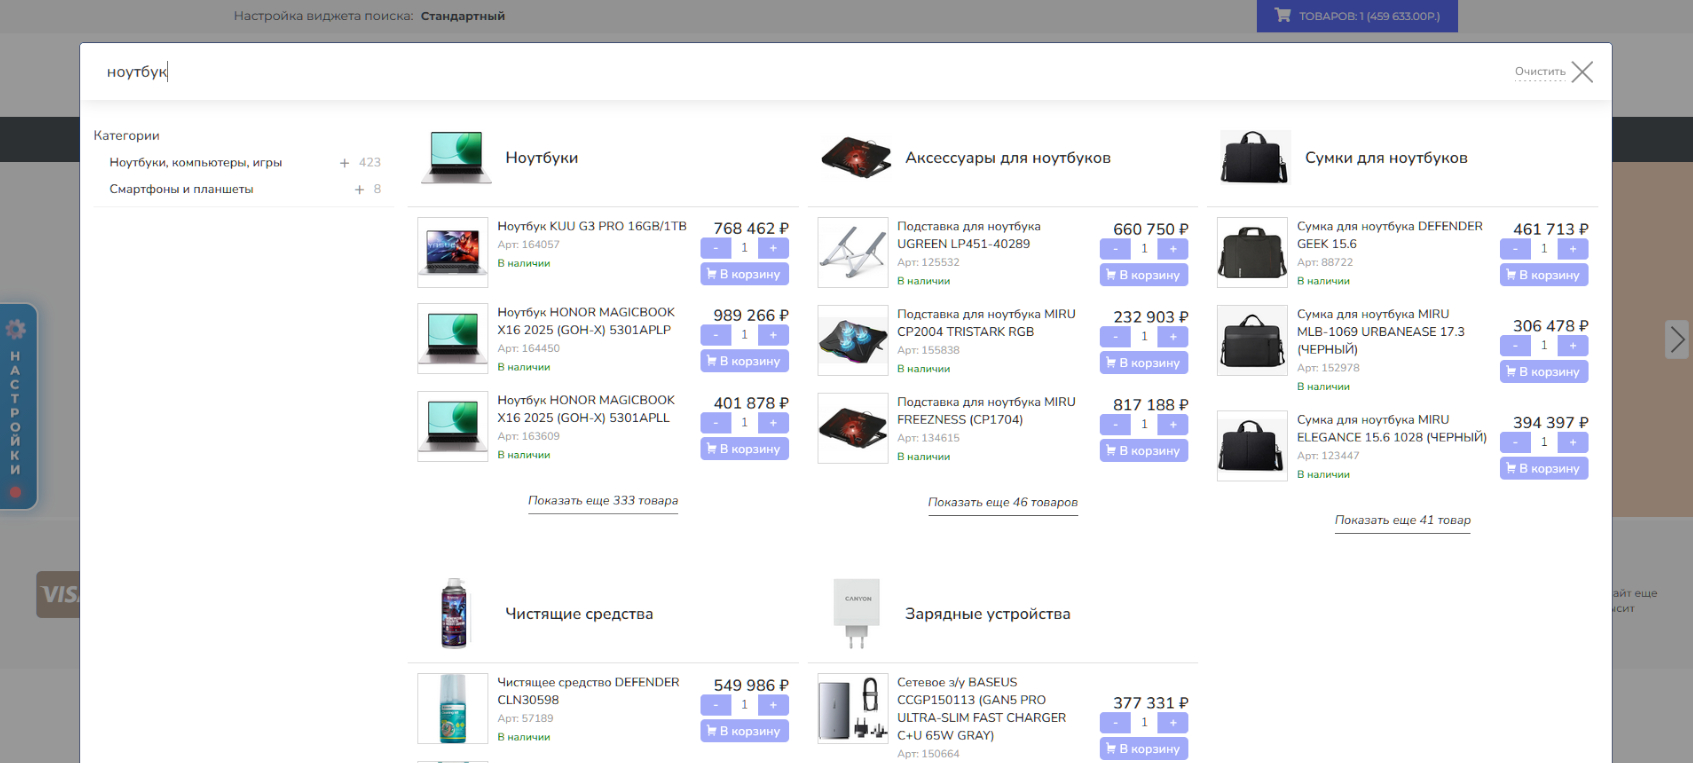Decrease quantity of UGREEN LP451-40289 stand

(1115, 249)
